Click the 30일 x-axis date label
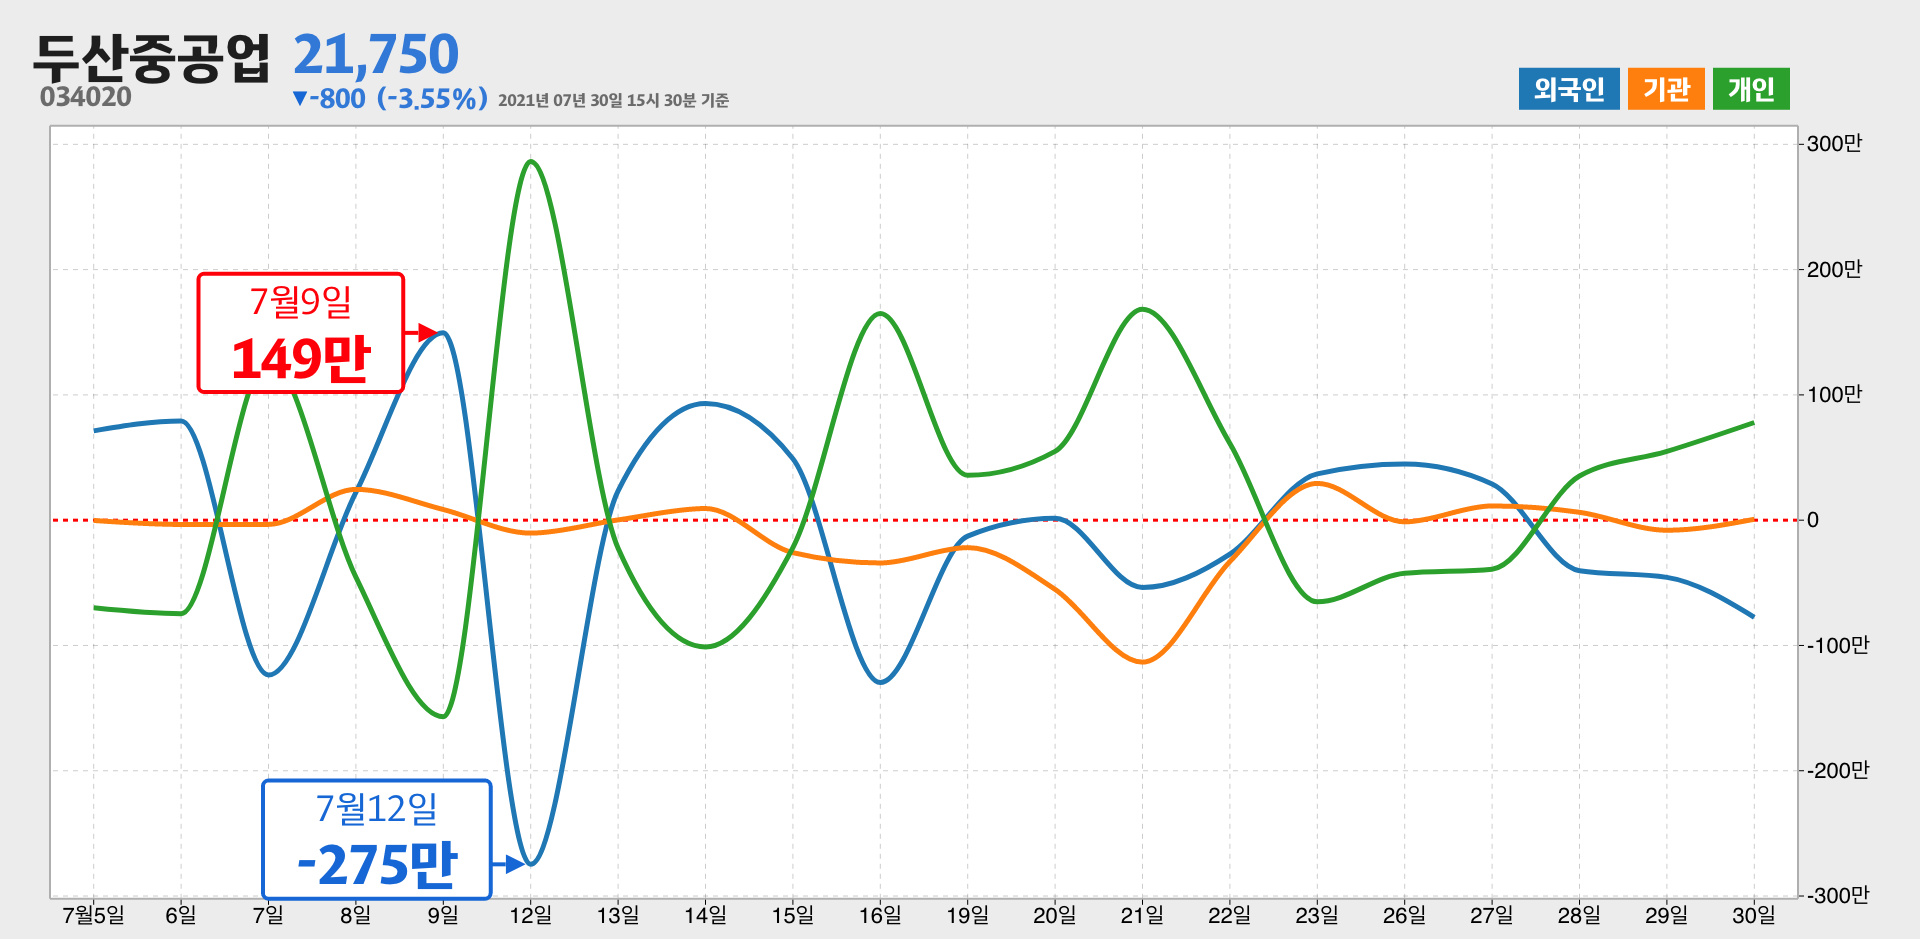1920x939 pixels. (1754, 915)
